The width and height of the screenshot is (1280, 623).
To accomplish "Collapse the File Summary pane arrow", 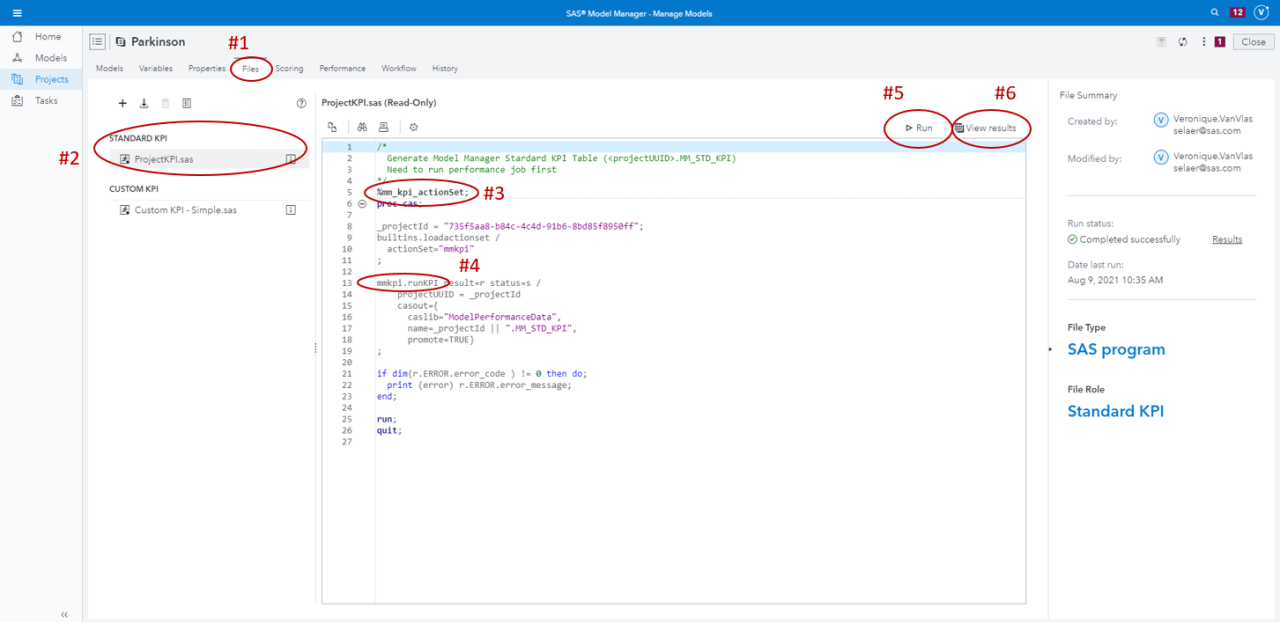I will point(1050,349).
